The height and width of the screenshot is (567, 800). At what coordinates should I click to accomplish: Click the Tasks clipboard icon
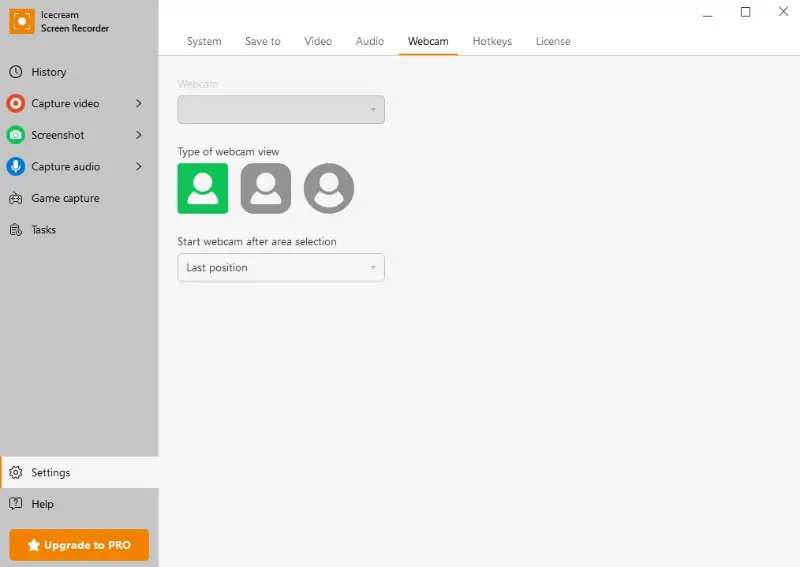(x=16, y=230)
